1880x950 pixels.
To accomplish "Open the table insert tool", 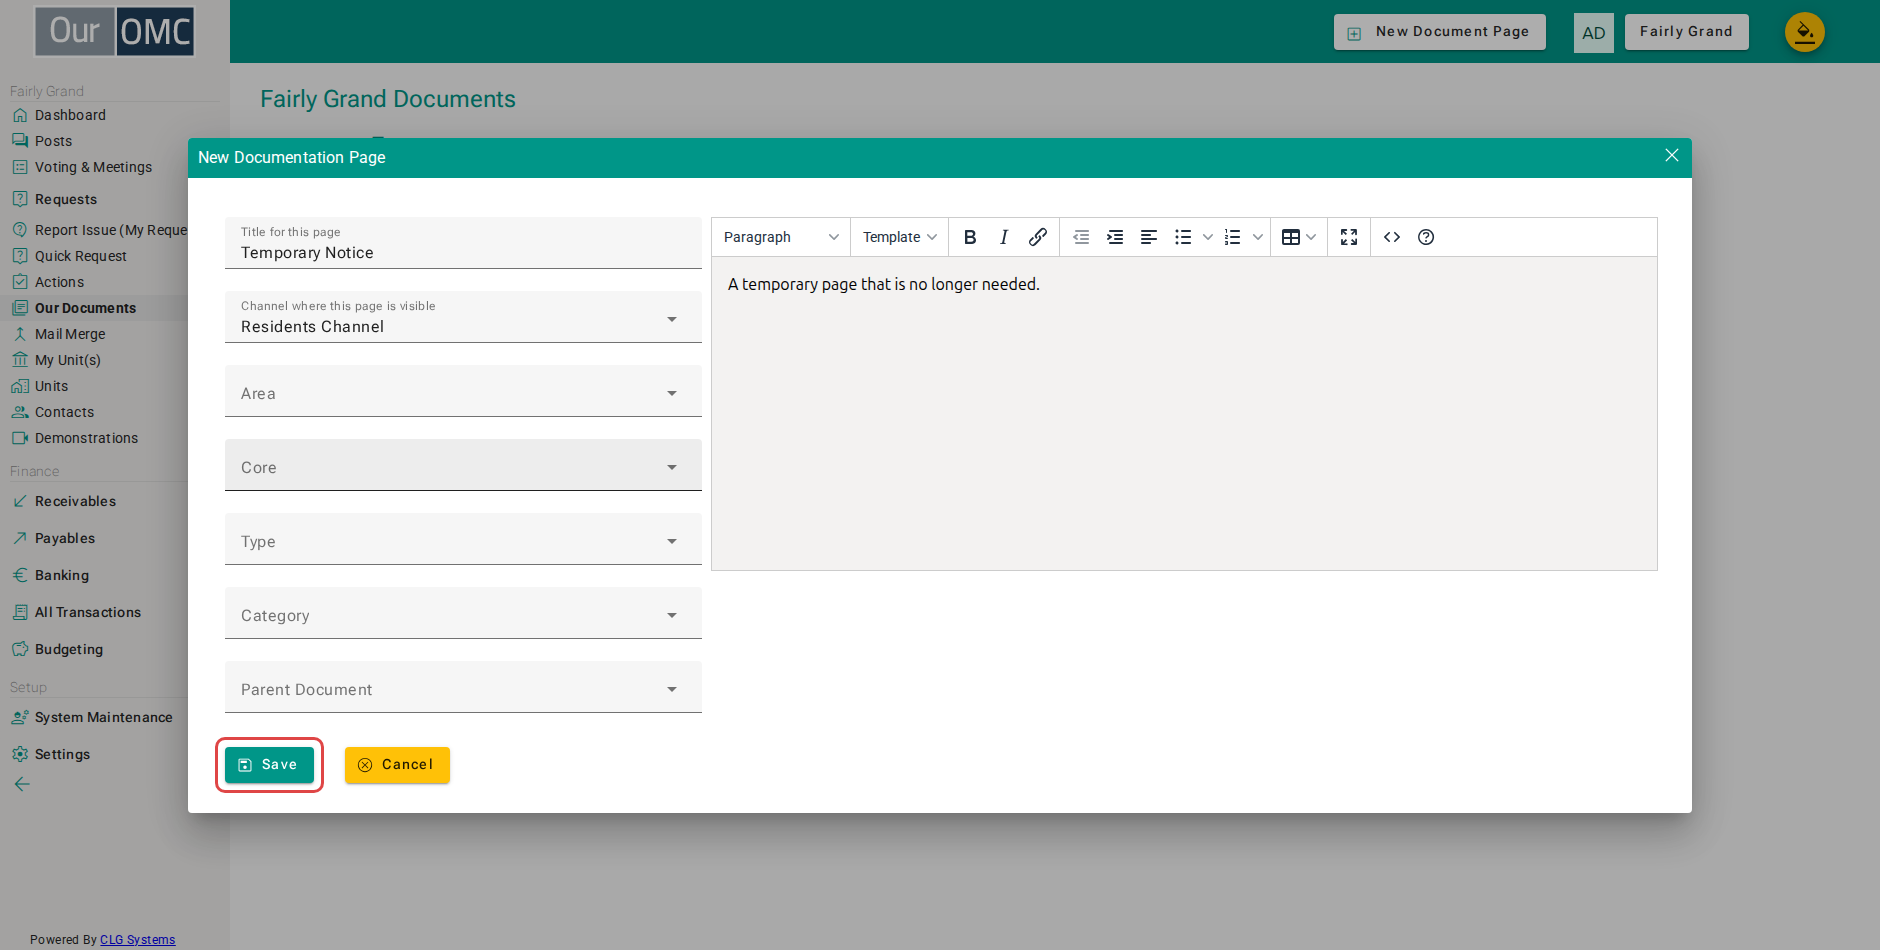I will tap(1299, 237).
